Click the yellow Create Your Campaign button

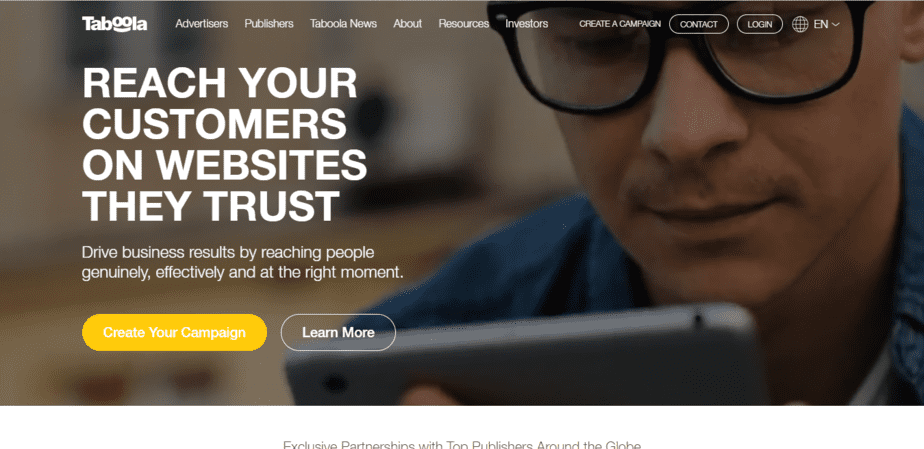(174, 332)
